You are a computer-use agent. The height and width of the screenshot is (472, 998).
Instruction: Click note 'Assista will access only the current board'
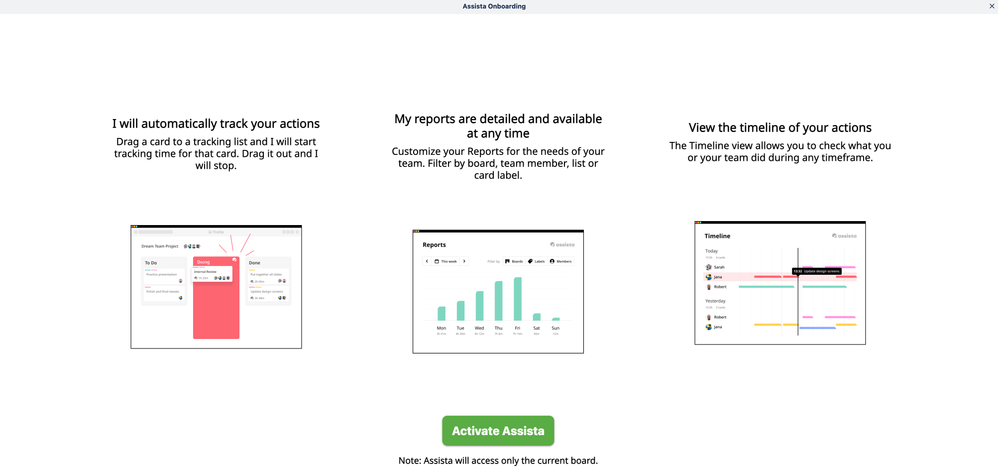click(498, 461)
